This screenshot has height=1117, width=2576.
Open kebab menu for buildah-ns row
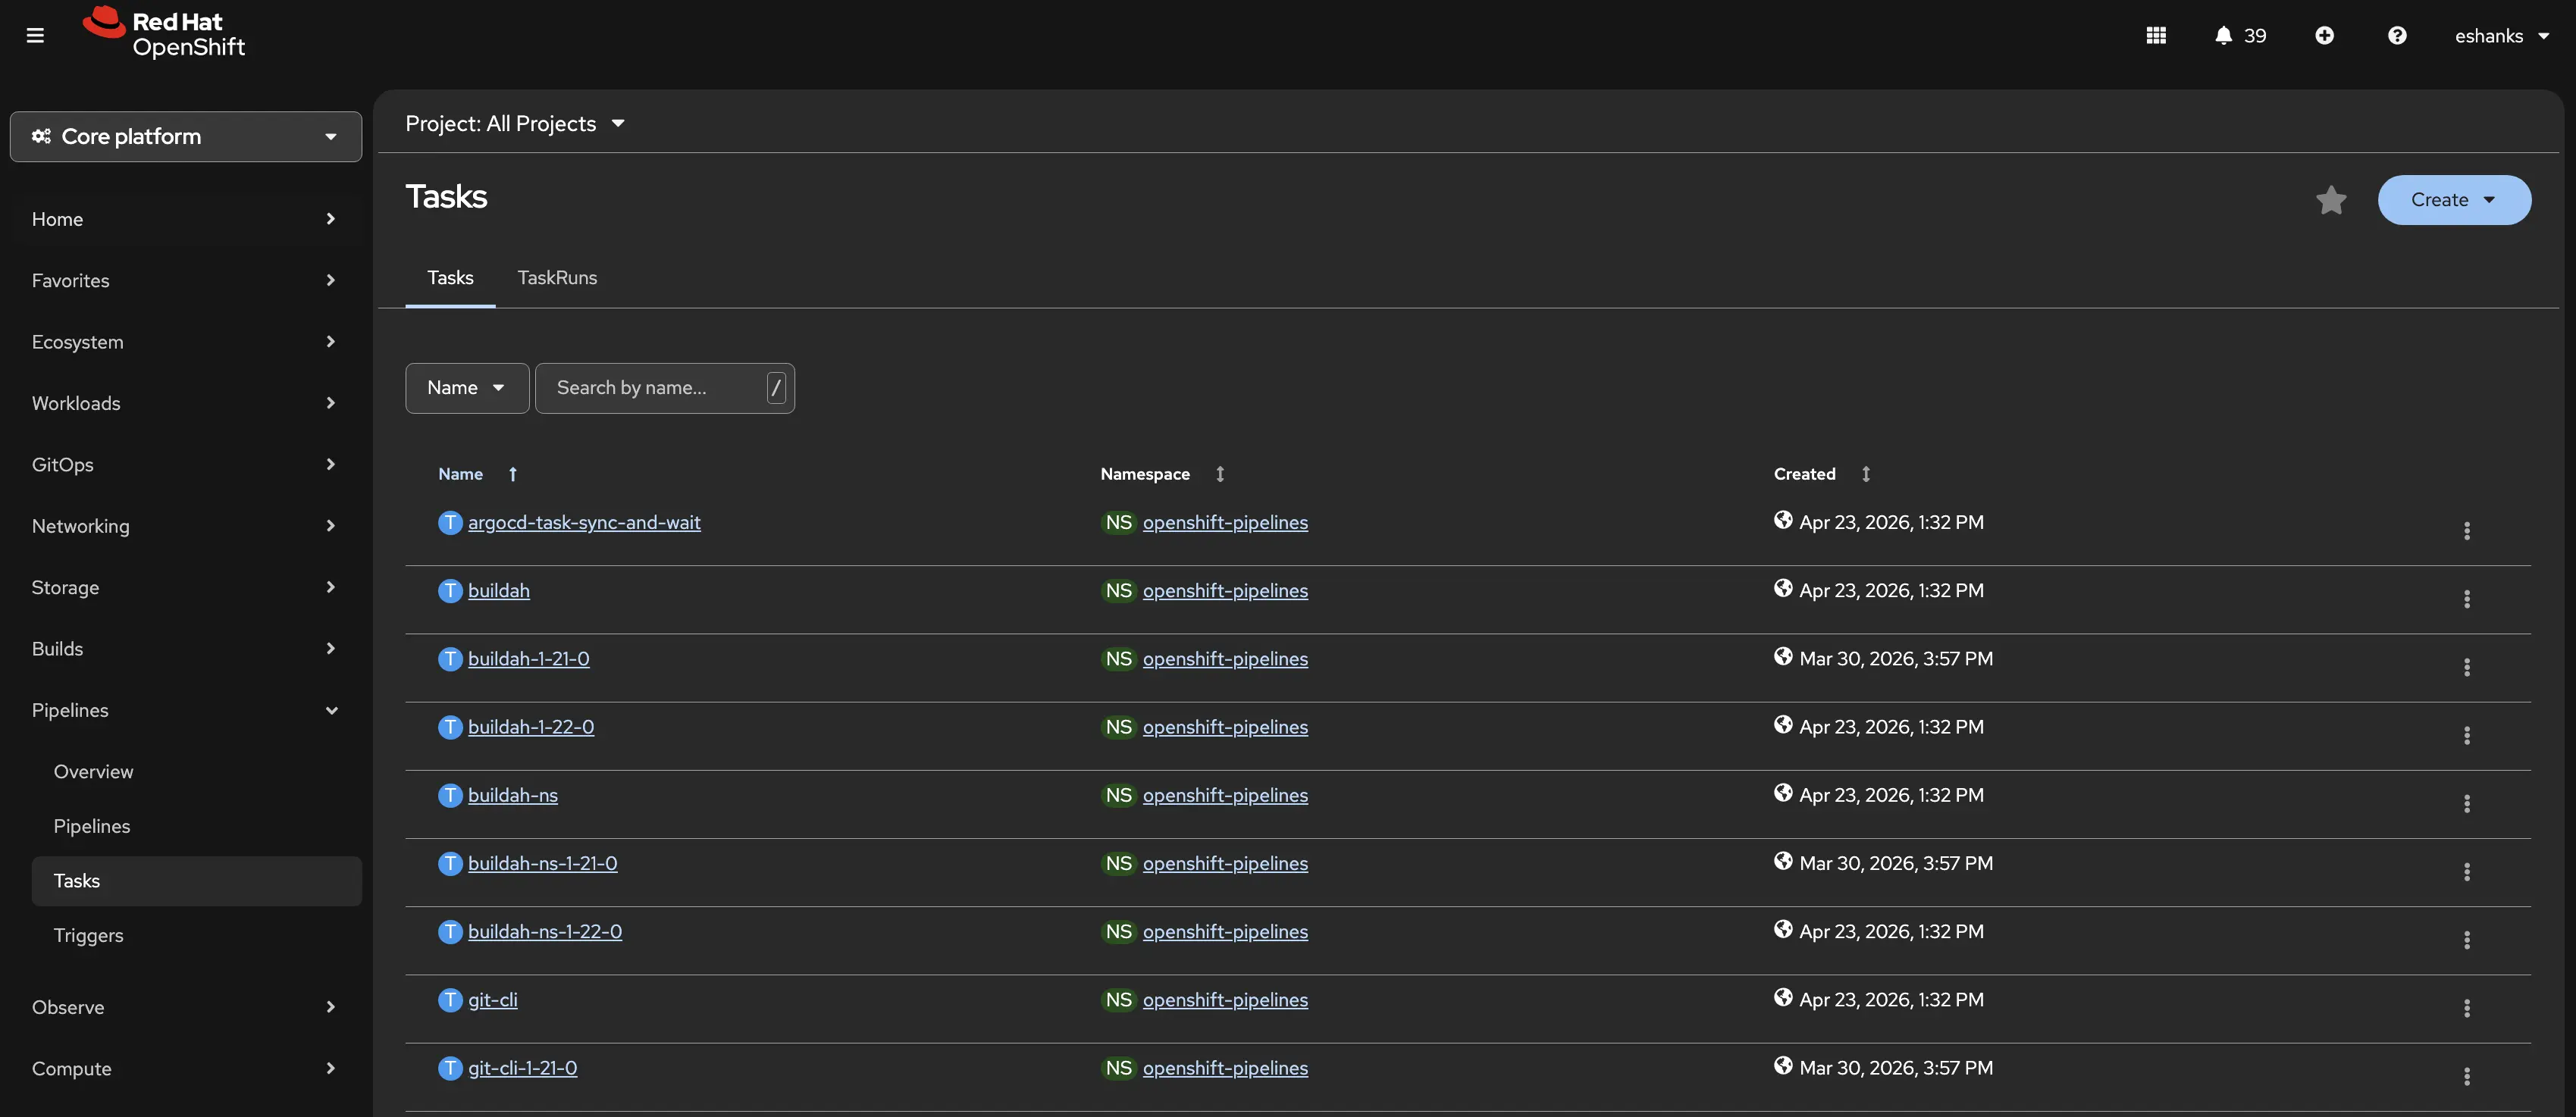[2467, 803]
